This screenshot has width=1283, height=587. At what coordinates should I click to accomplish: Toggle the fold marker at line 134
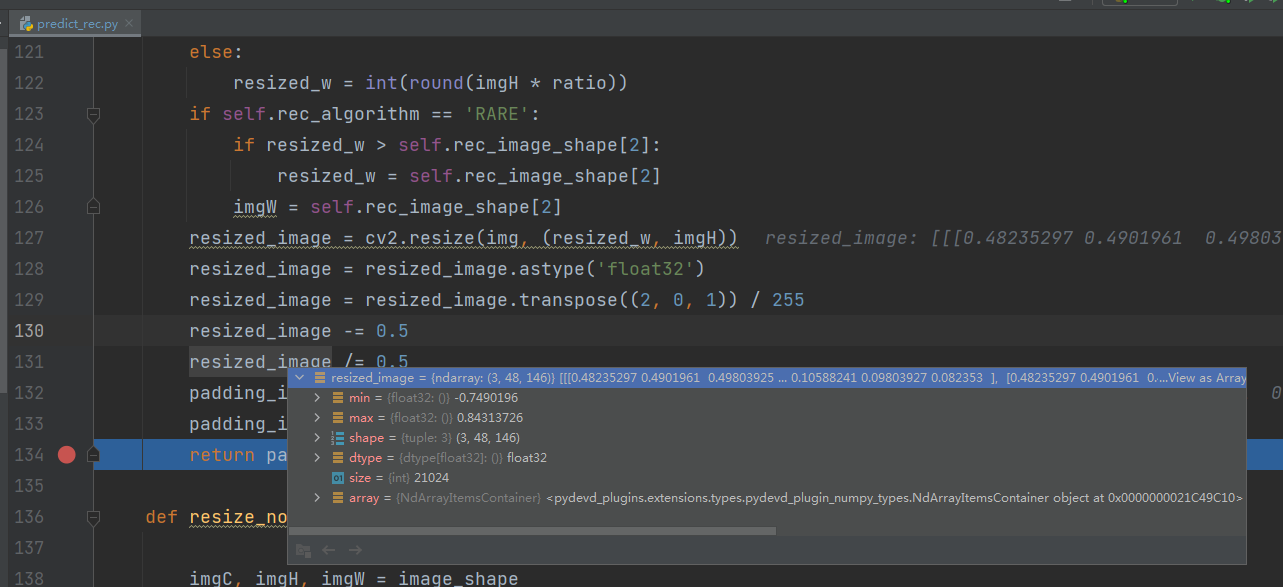pyautogui.click(x=94, y=455)
